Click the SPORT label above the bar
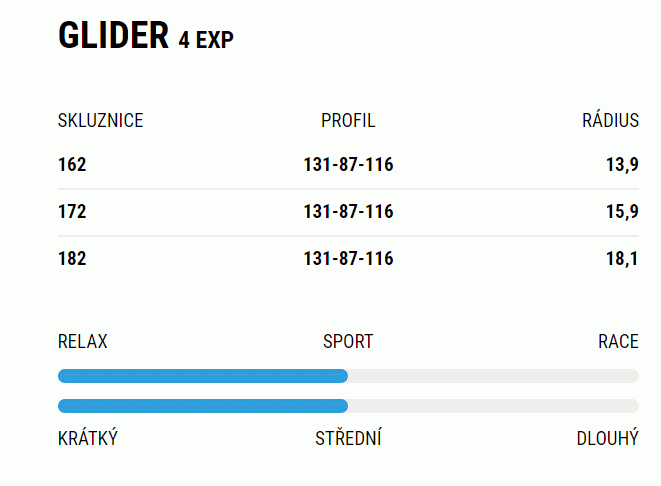Viewport: 661px width, 486px height. pyautogui.click(x=348, y=341)
